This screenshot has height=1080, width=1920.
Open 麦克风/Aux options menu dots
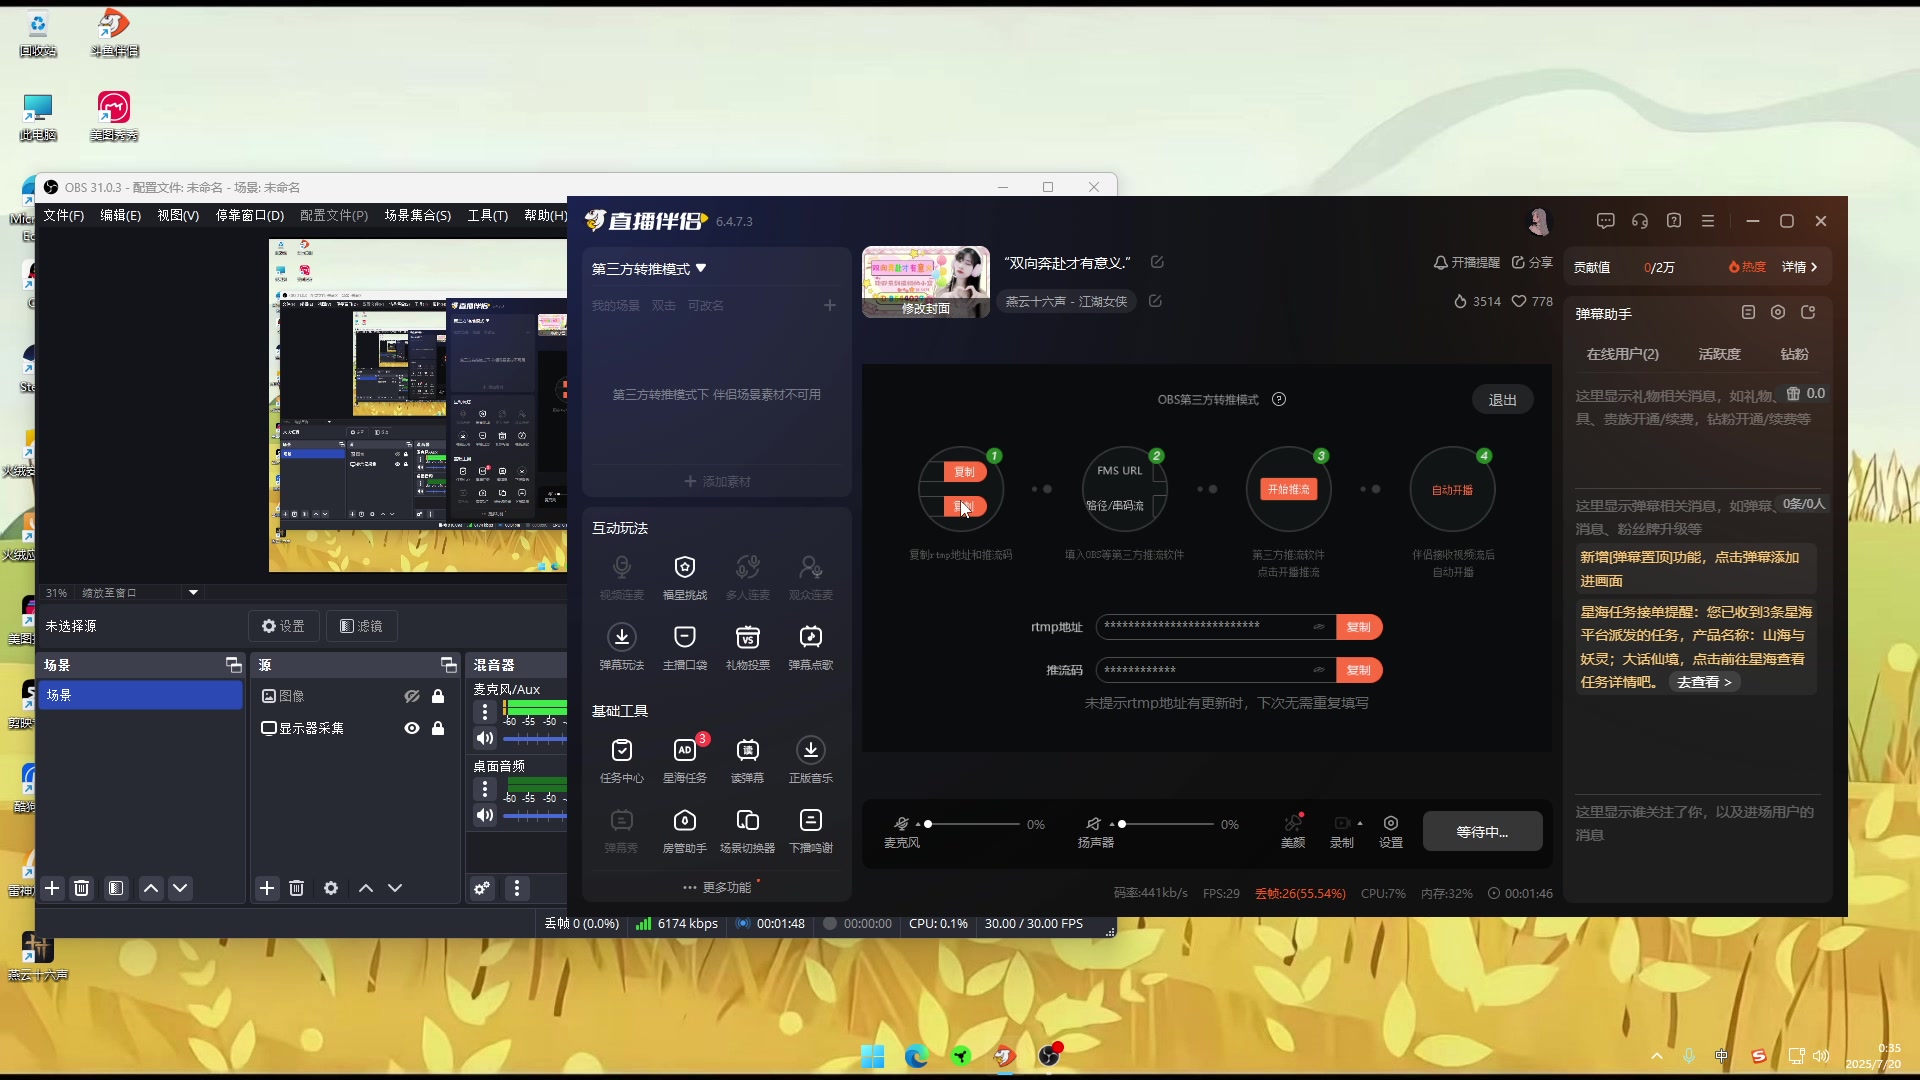coord(485,712)
